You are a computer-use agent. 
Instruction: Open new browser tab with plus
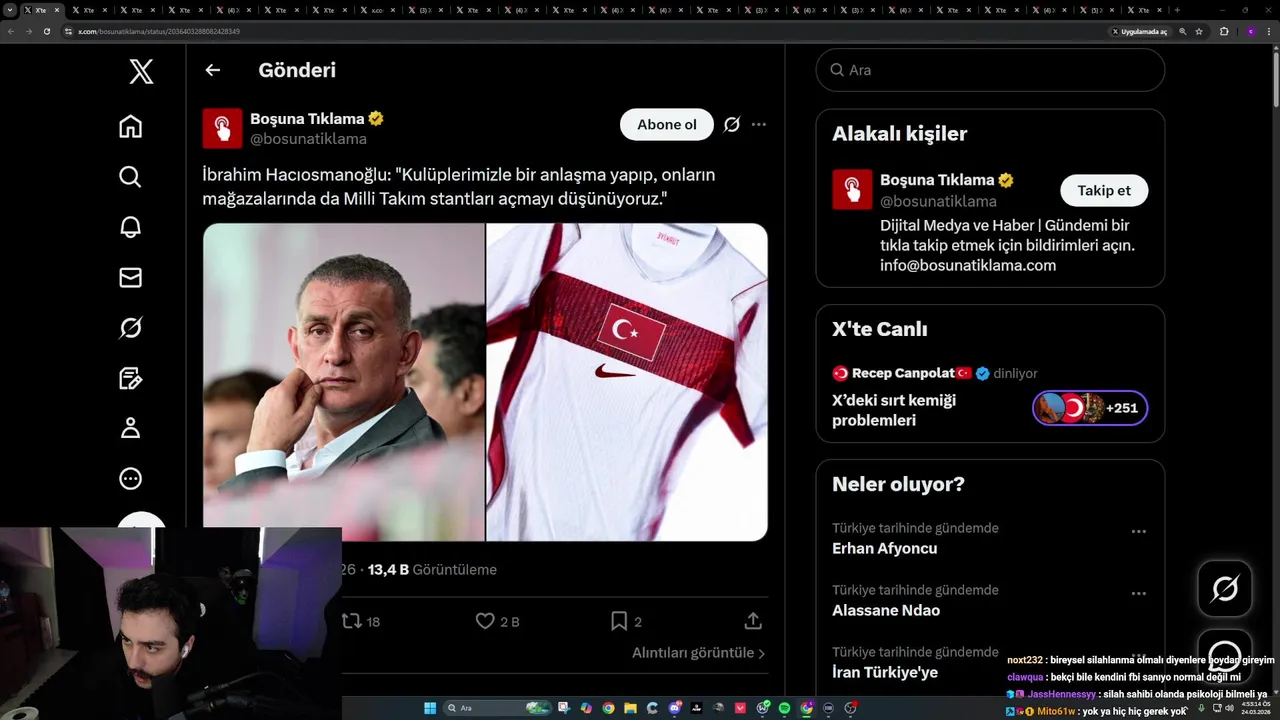click(1177, 10)
